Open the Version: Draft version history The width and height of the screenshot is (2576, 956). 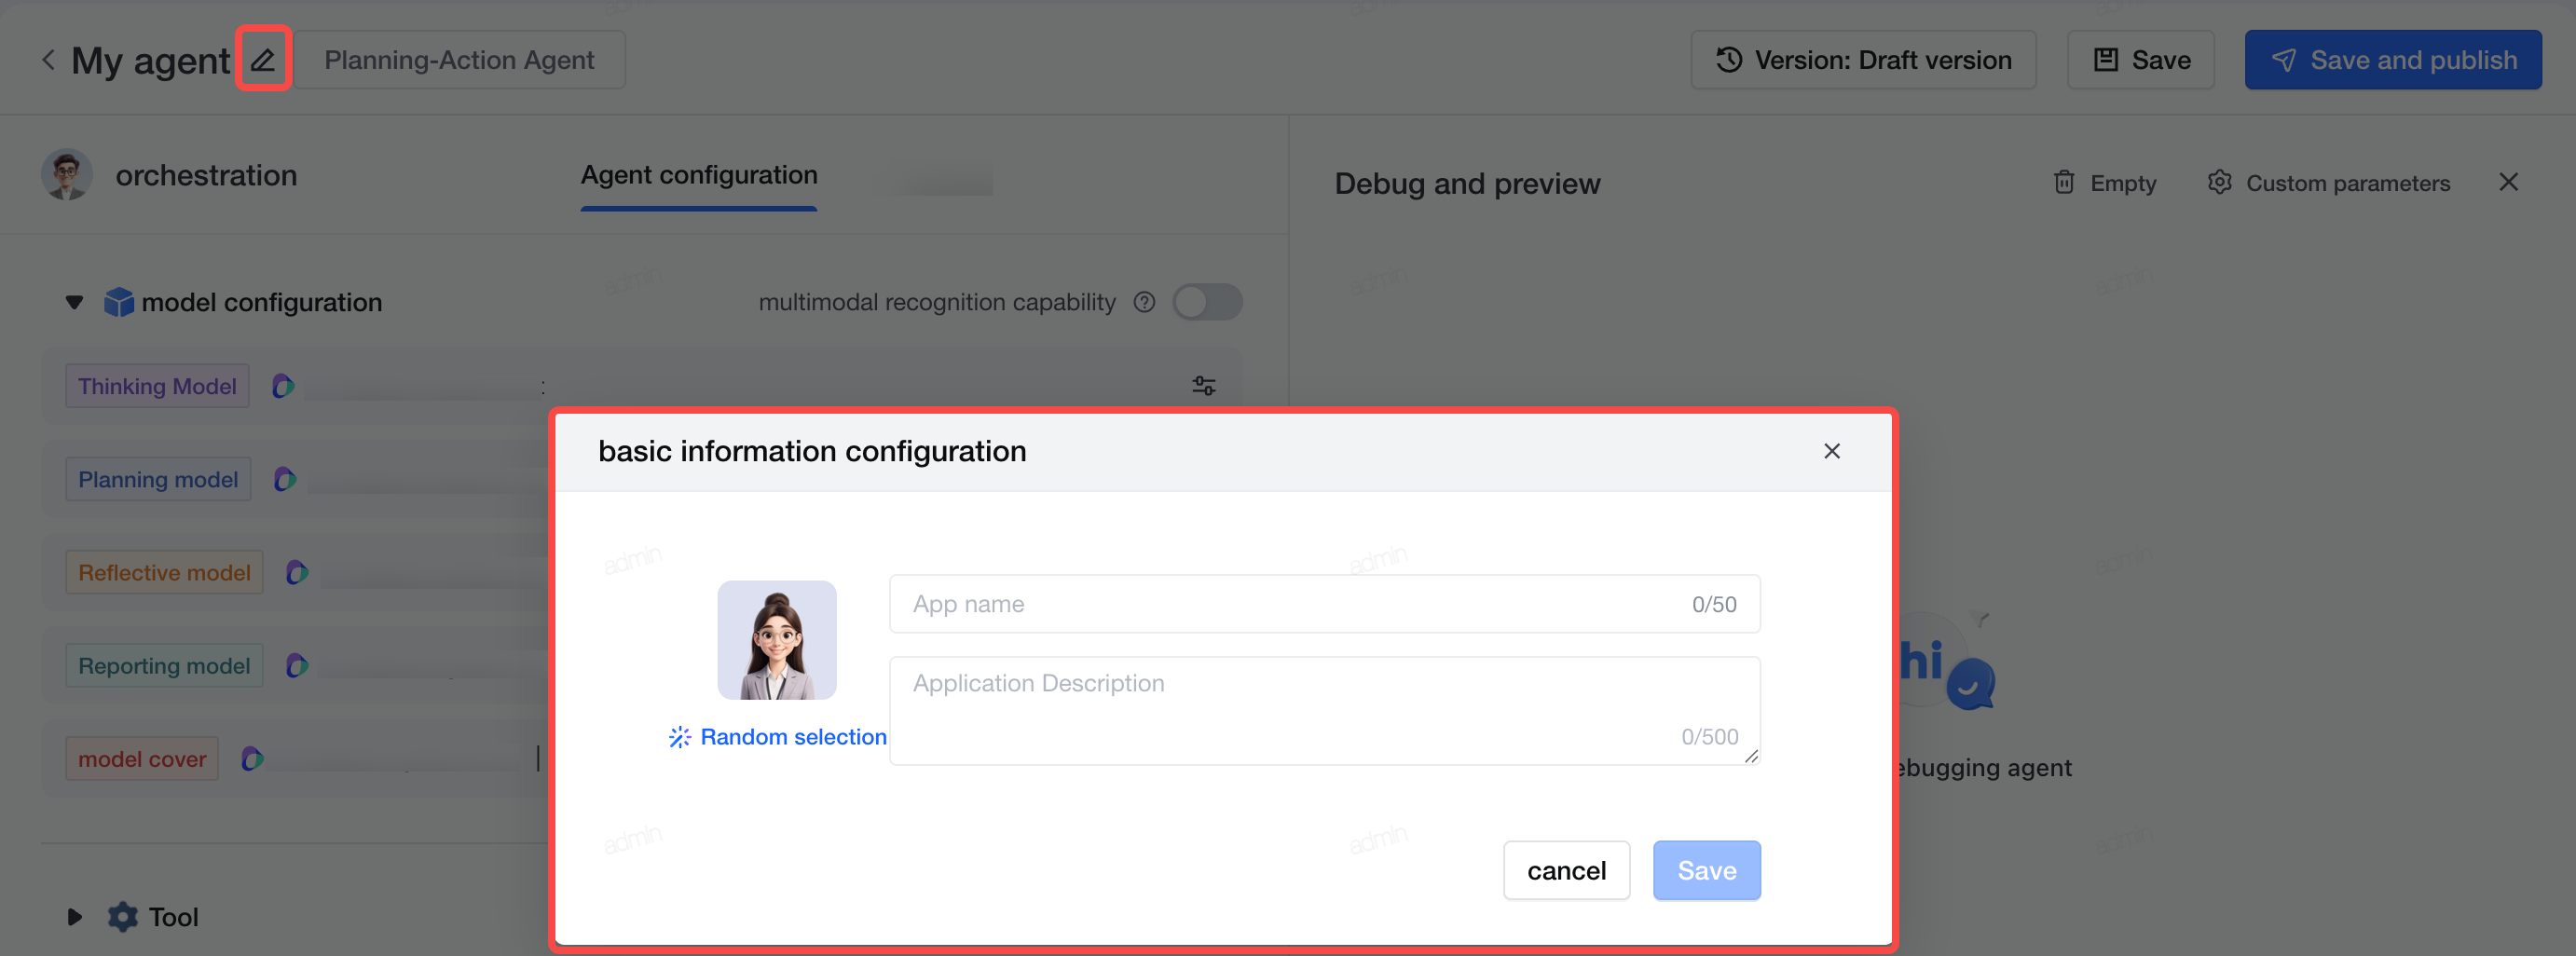(1863, 60)
